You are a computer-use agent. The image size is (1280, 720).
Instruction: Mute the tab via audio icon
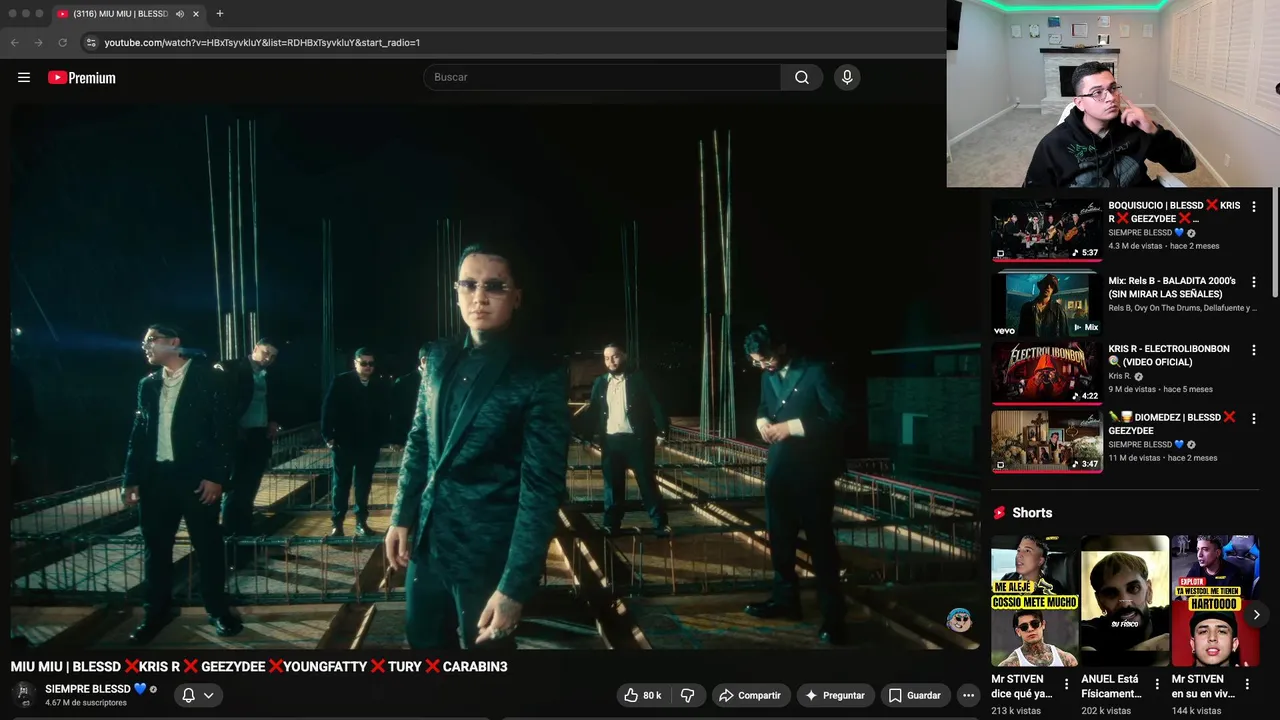[x=179, y=14]
